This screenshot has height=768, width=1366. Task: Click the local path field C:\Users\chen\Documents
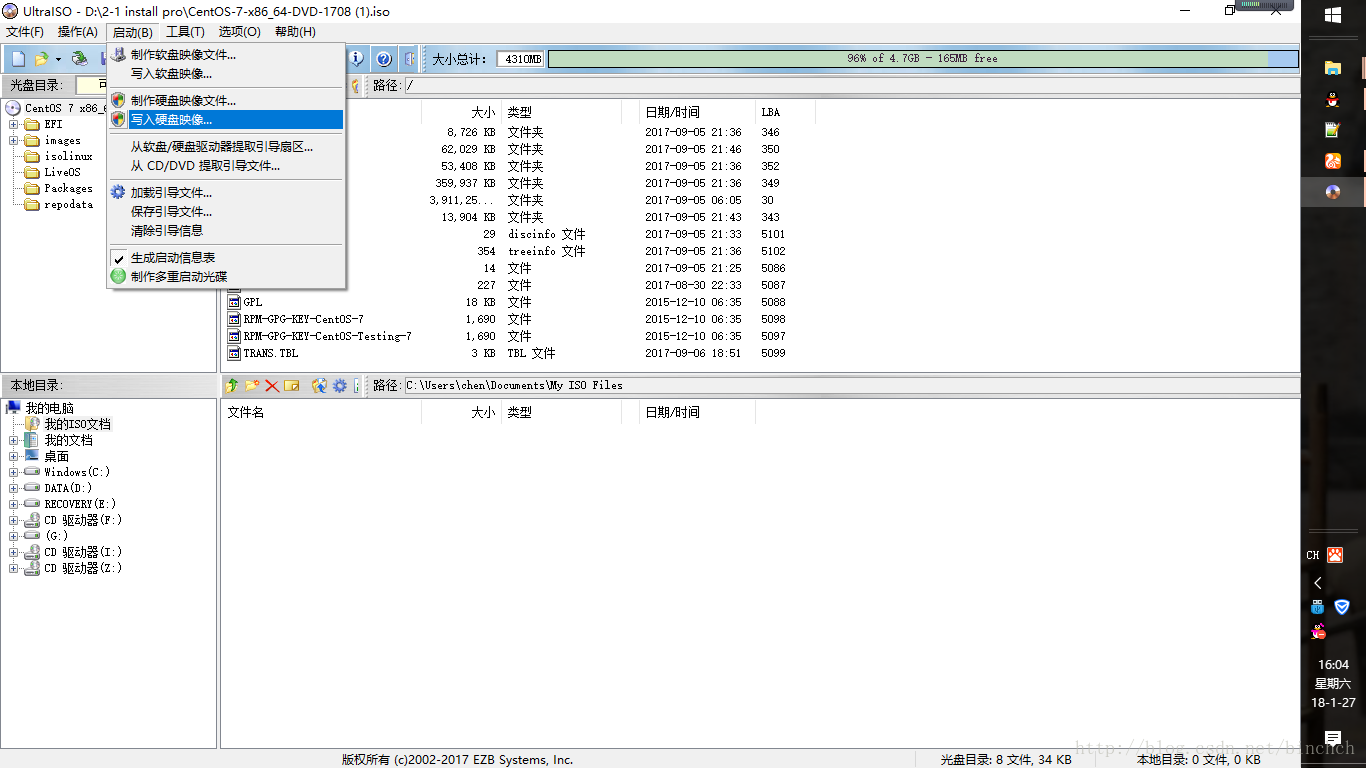850,385
